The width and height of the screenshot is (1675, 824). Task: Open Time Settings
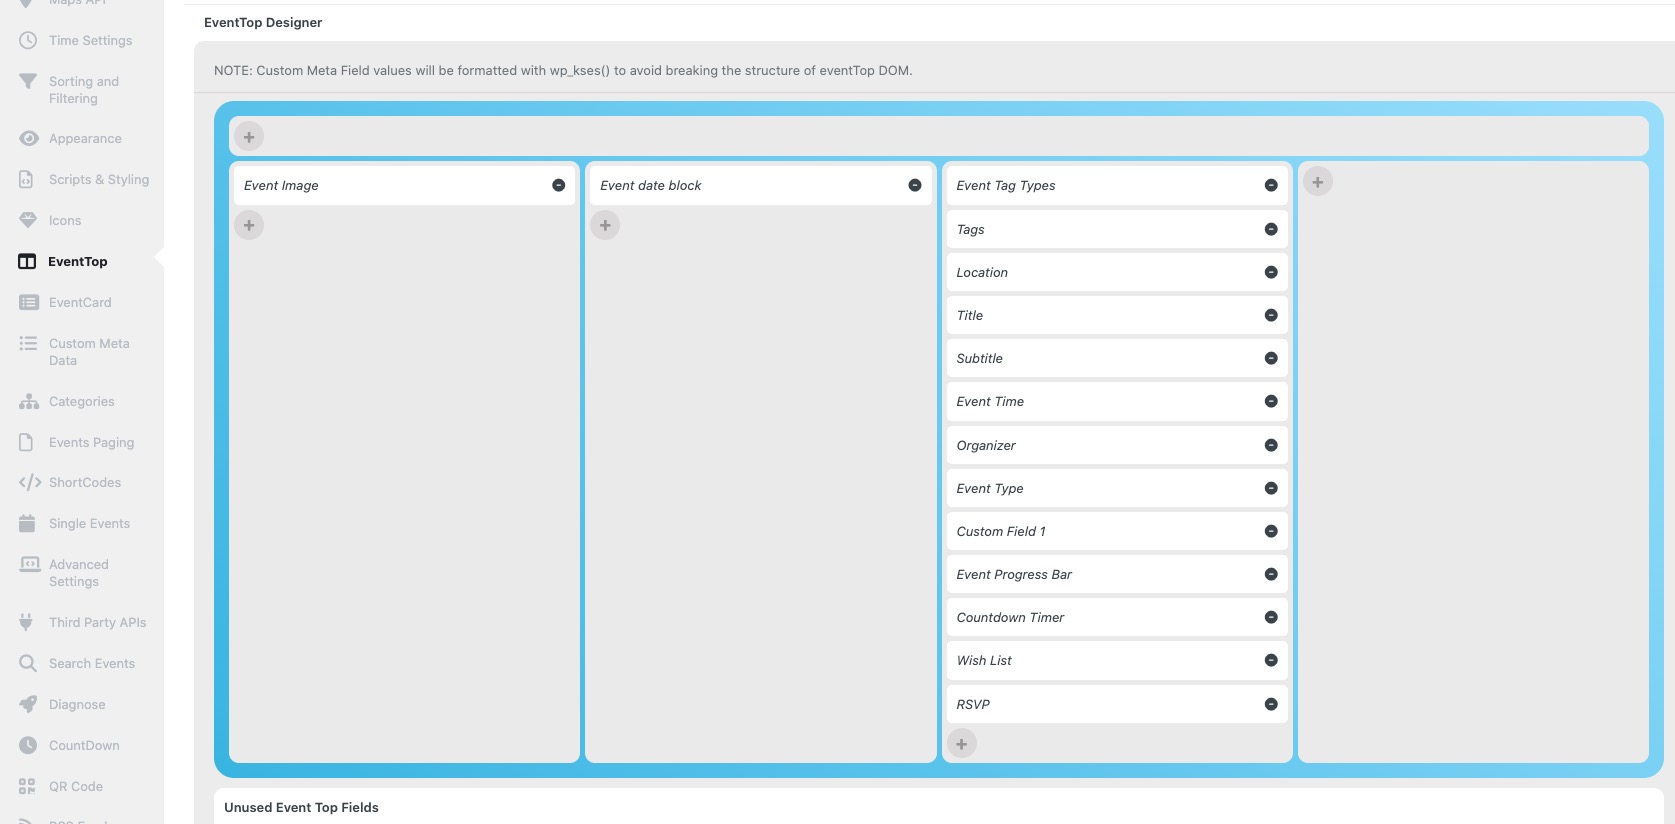coord(90,40)
